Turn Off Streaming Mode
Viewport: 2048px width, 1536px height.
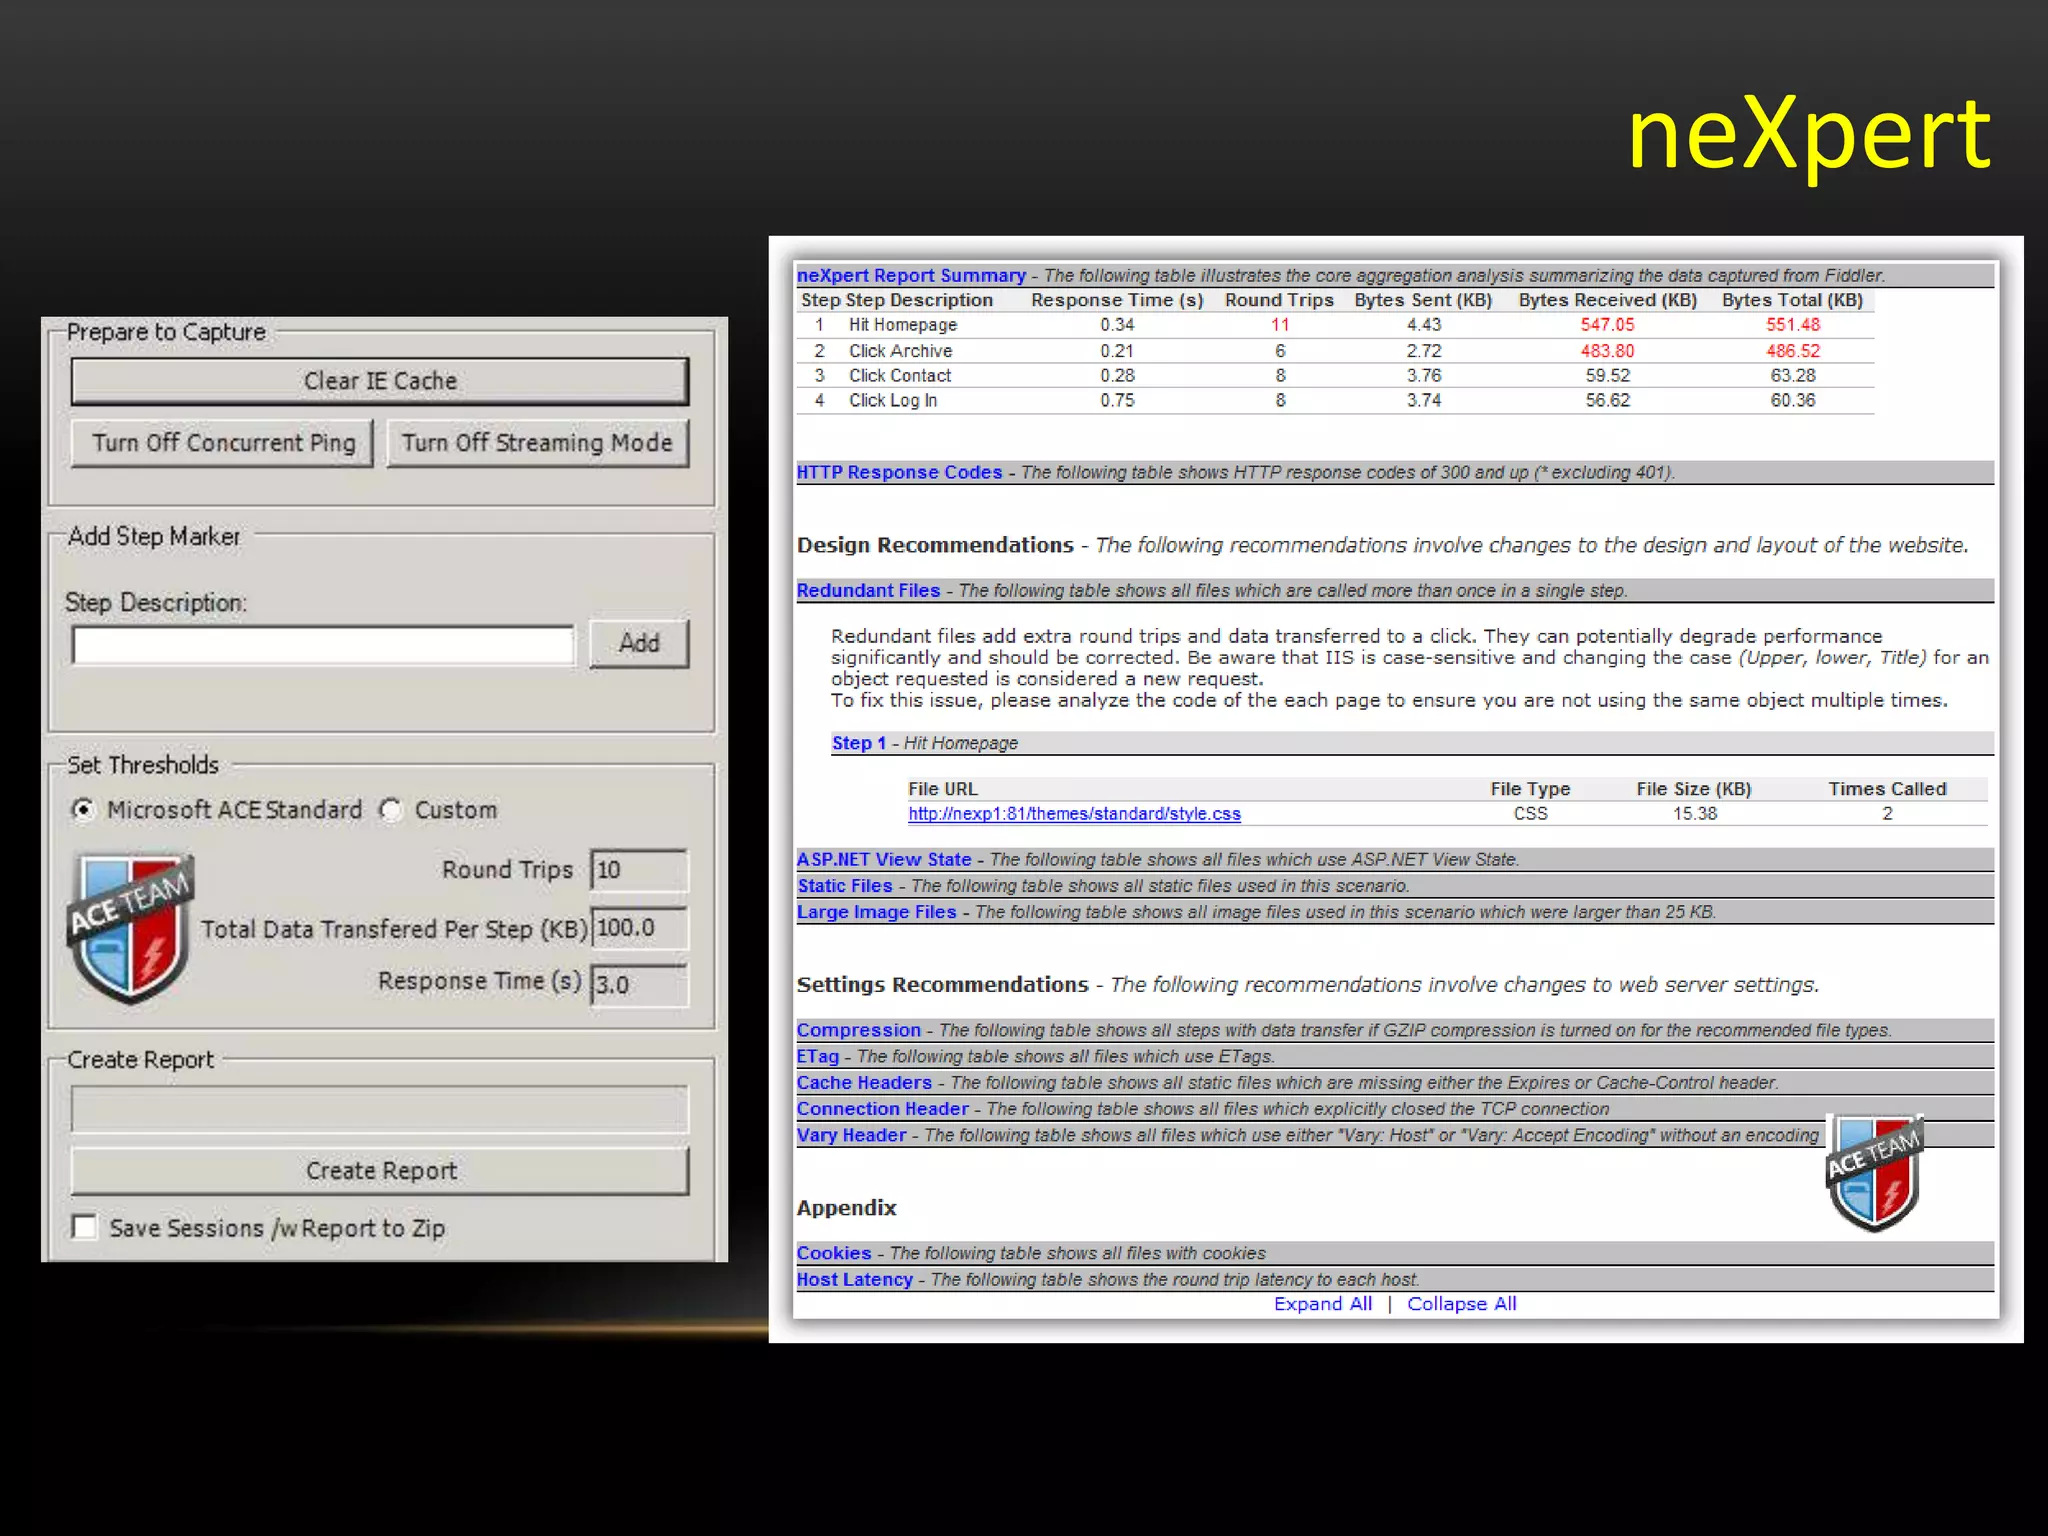pyautogui.click(x=538, y=443)
